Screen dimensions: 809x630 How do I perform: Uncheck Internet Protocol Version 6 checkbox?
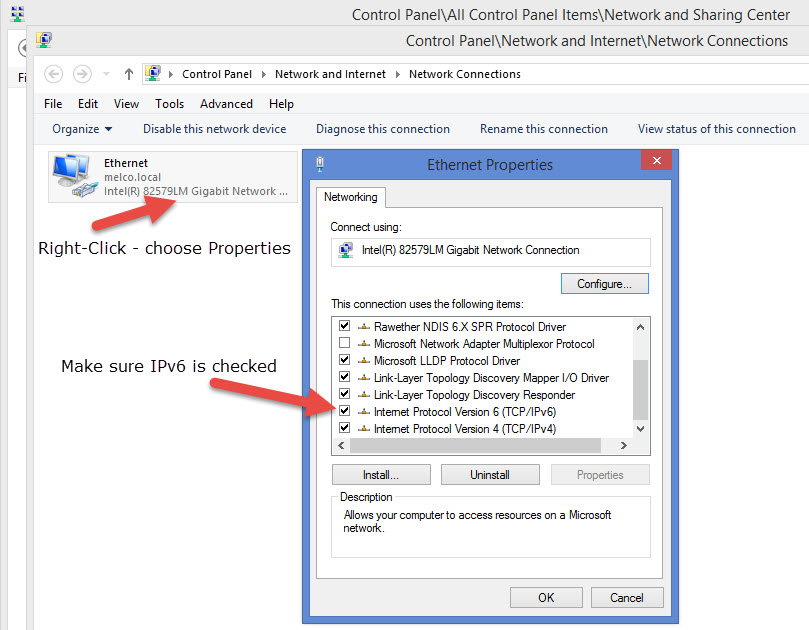click(x=345, y=411)
